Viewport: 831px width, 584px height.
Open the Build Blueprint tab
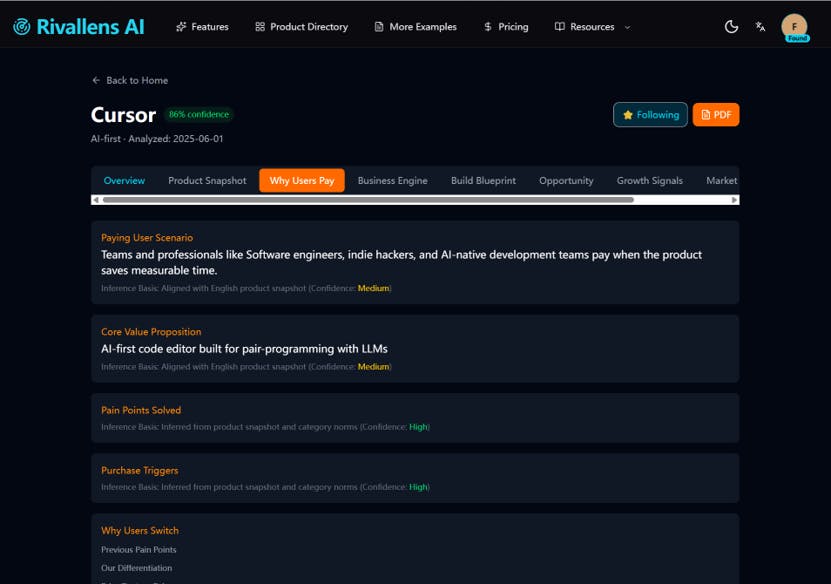(483, 180)
